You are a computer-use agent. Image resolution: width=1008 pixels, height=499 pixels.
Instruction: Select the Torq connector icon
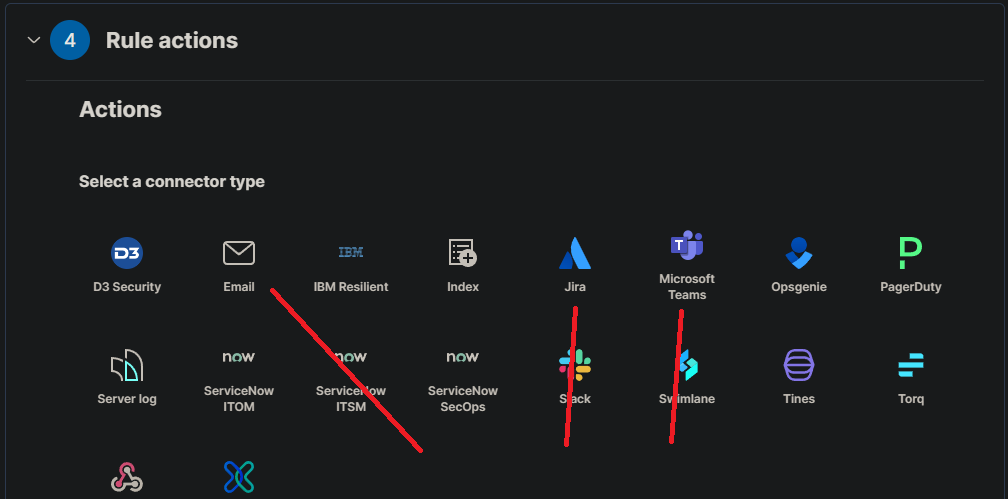pyautogui.click(x=910, y=366)
